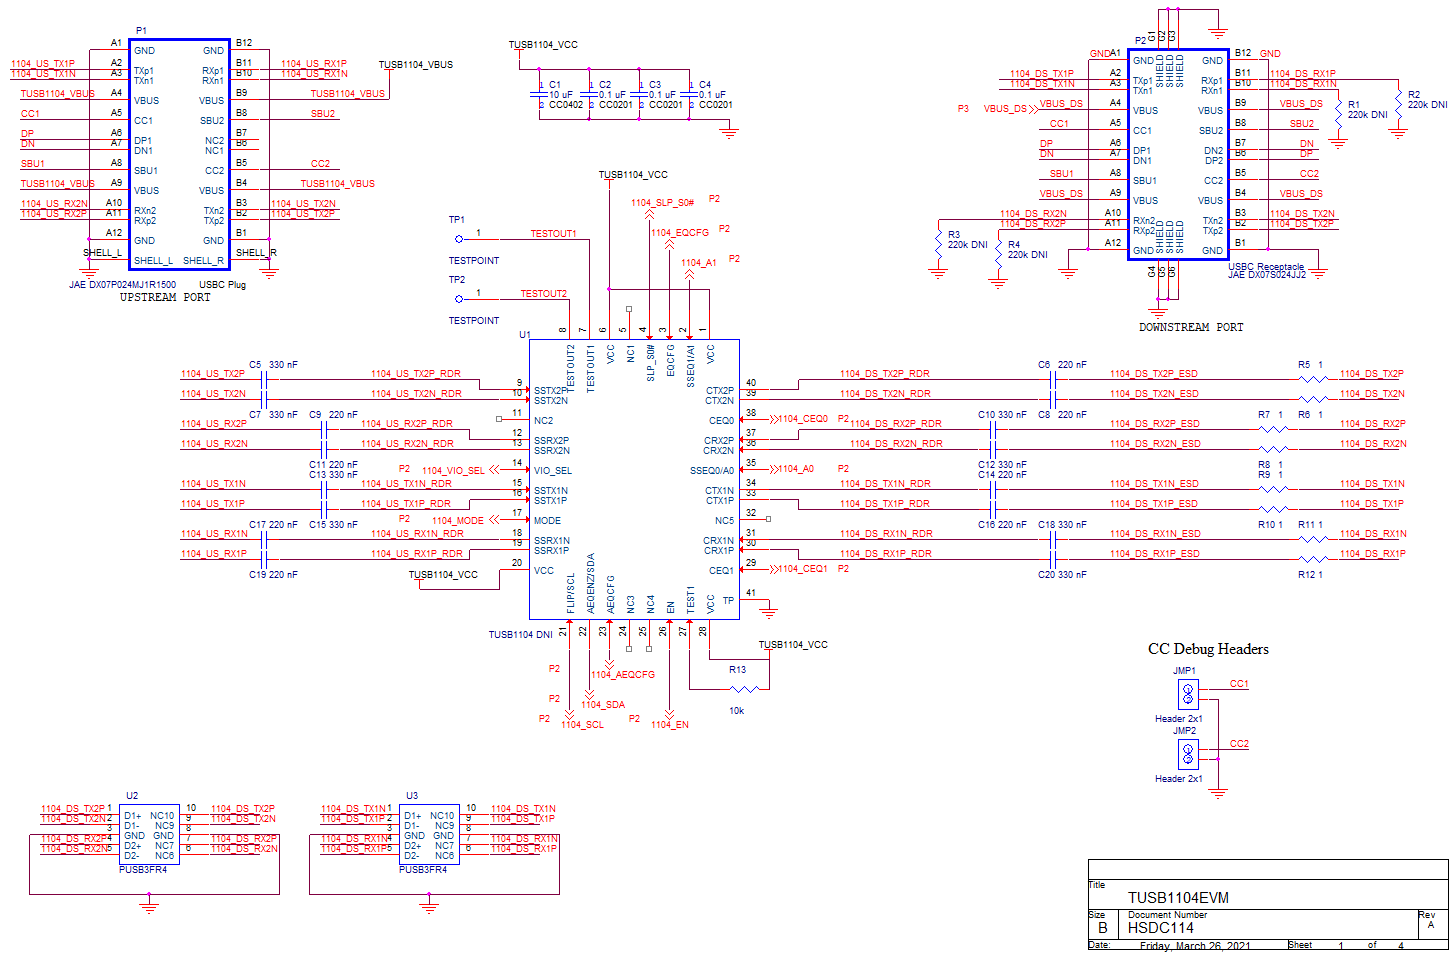Viewport: 1449px width, 953px height.
Task: Click the TP1 TESTPOINT symbol
Action: [x=459, y=238]
